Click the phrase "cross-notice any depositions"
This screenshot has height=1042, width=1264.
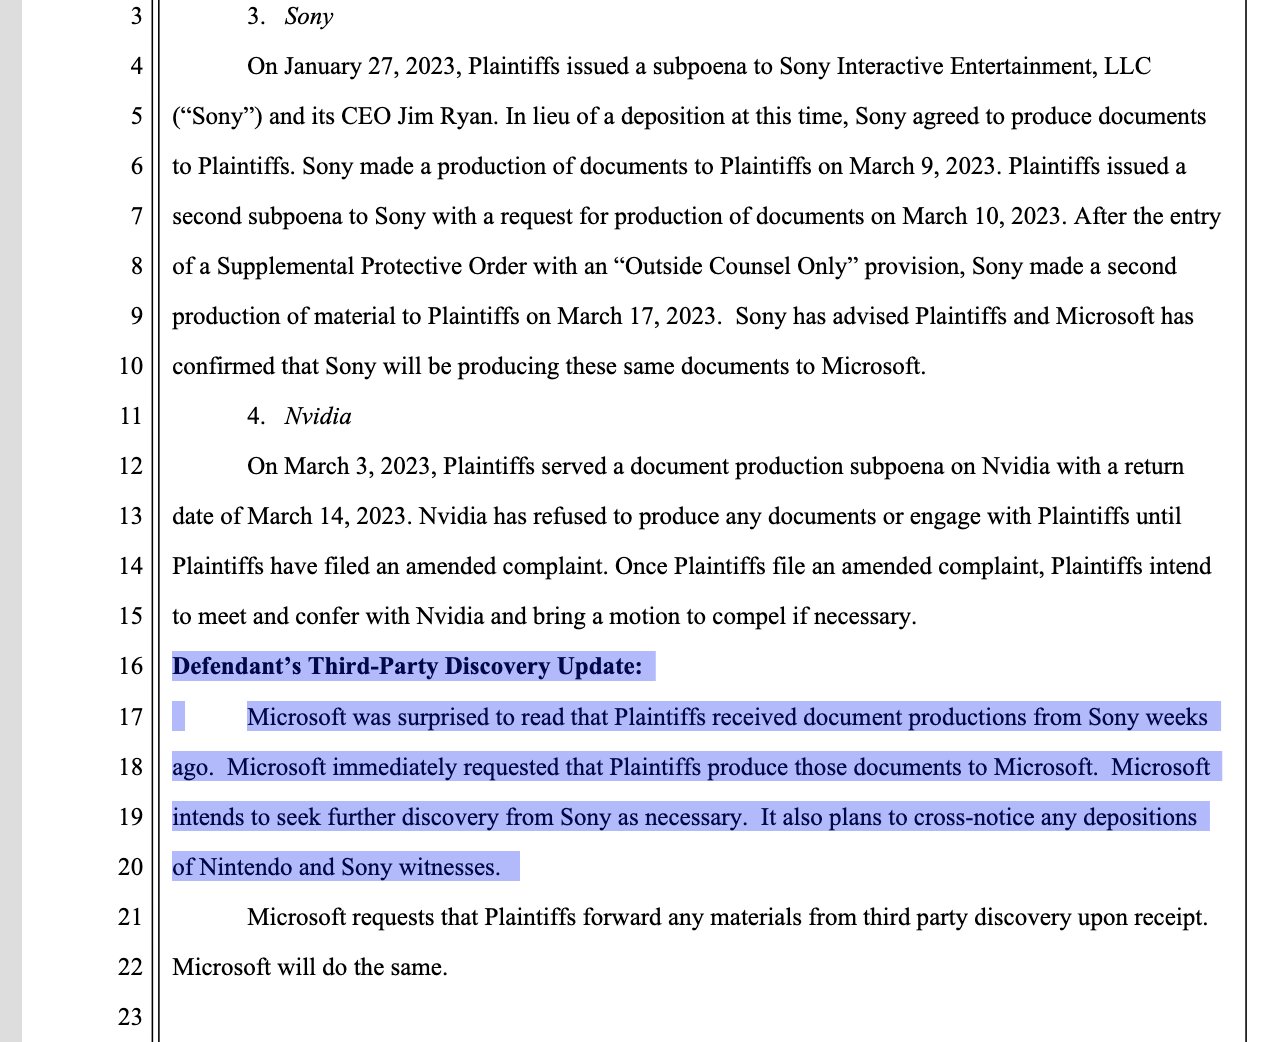point(1055,818)
